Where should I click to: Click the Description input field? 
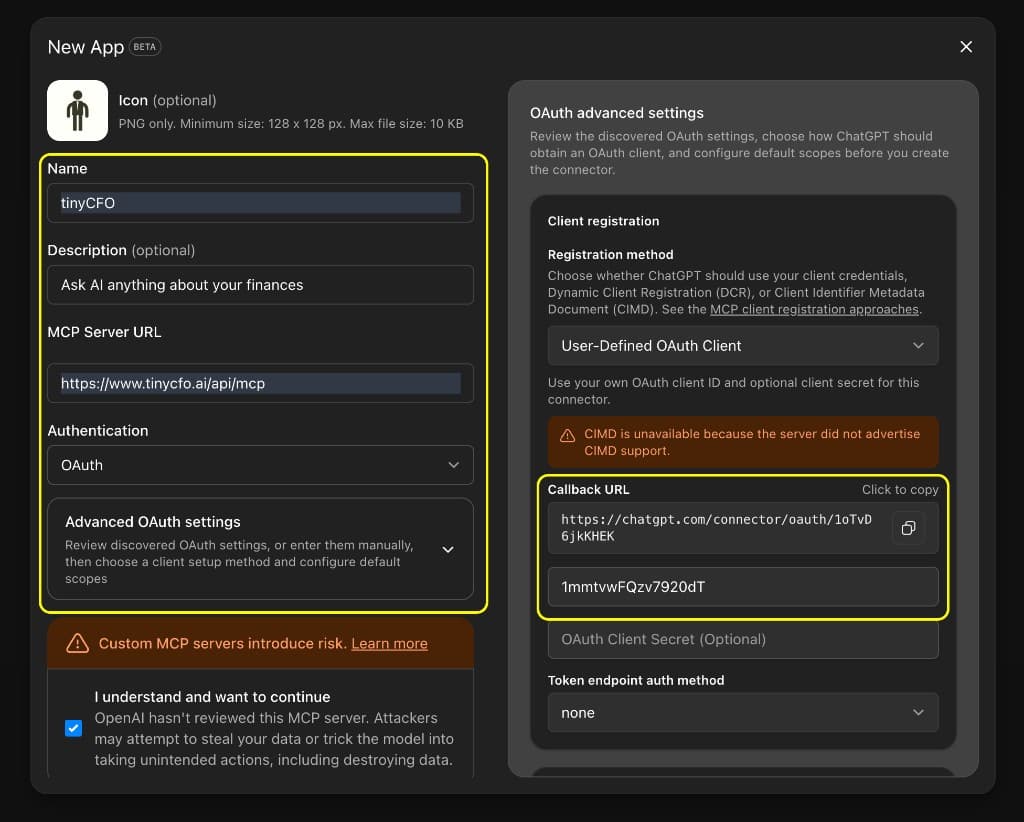(261, 285)
